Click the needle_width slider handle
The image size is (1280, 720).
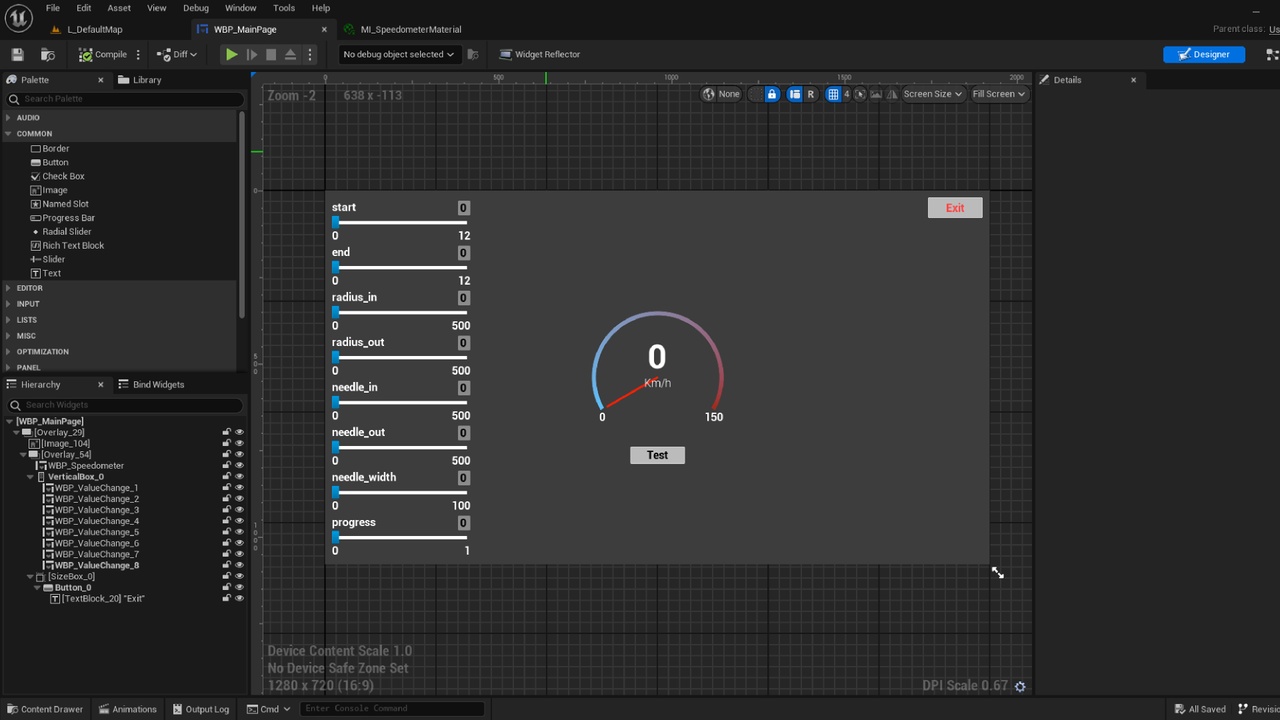click(x=336, y=492)
